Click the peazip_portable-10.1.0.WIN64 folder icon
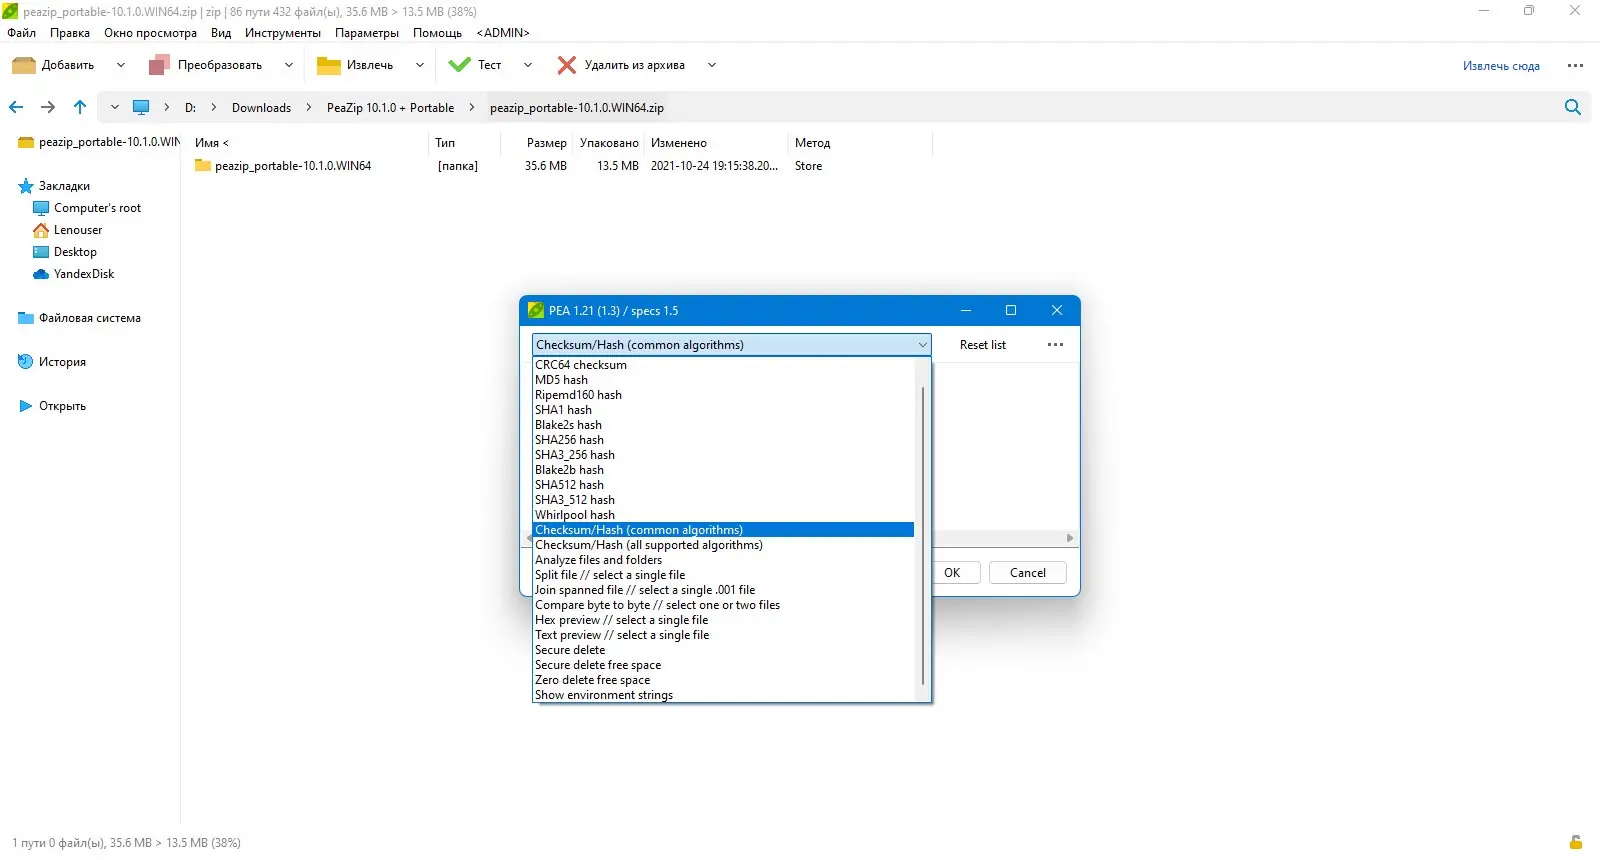The width and height of the screenshot is (1600, 860). coord(203,166)
